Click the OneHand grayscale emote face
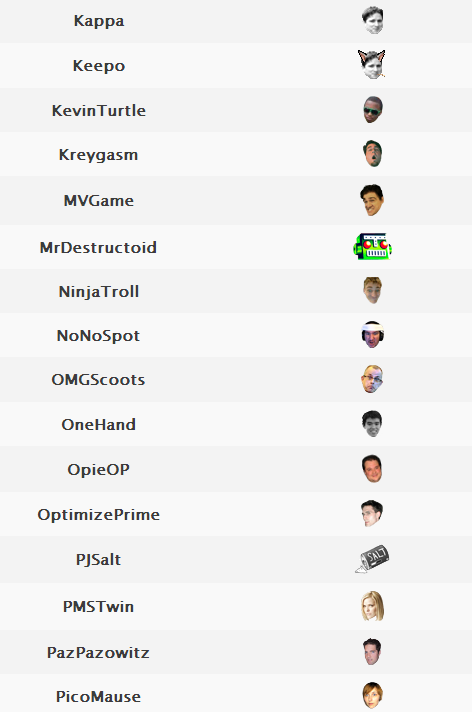The height and width of the screenshot is (712, 472). (x=373, y=424)
